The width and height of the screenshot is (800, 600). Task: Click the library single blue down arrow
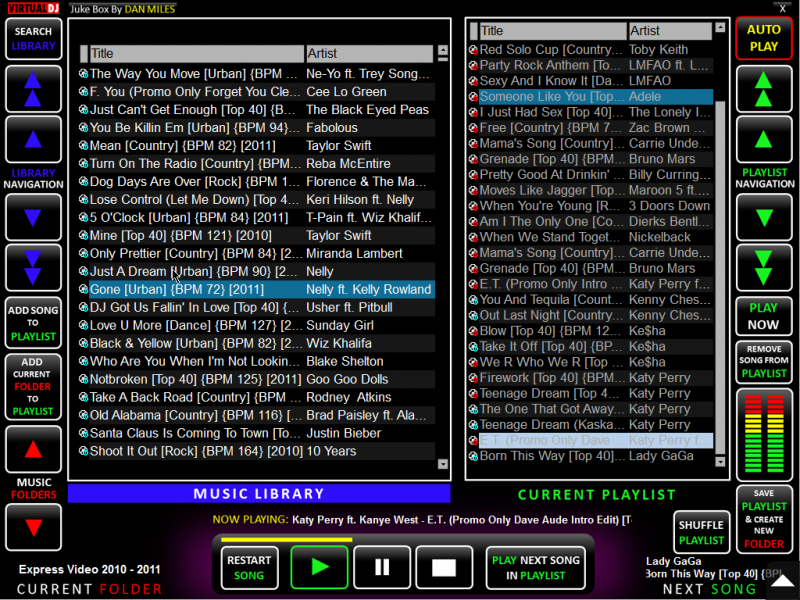click(33, 217)
